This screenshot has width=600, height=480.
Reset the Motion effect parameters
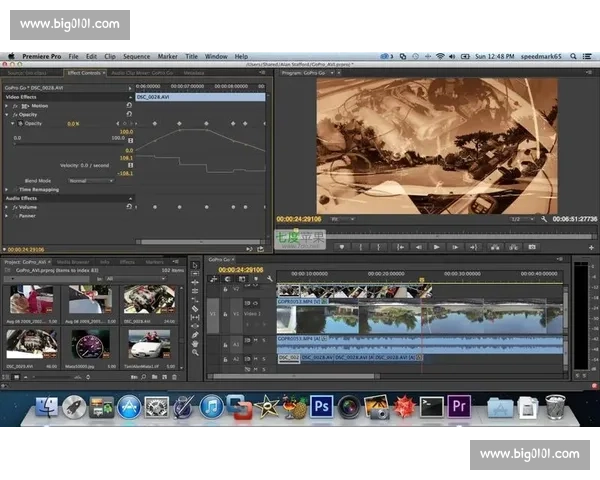point(129,105)
